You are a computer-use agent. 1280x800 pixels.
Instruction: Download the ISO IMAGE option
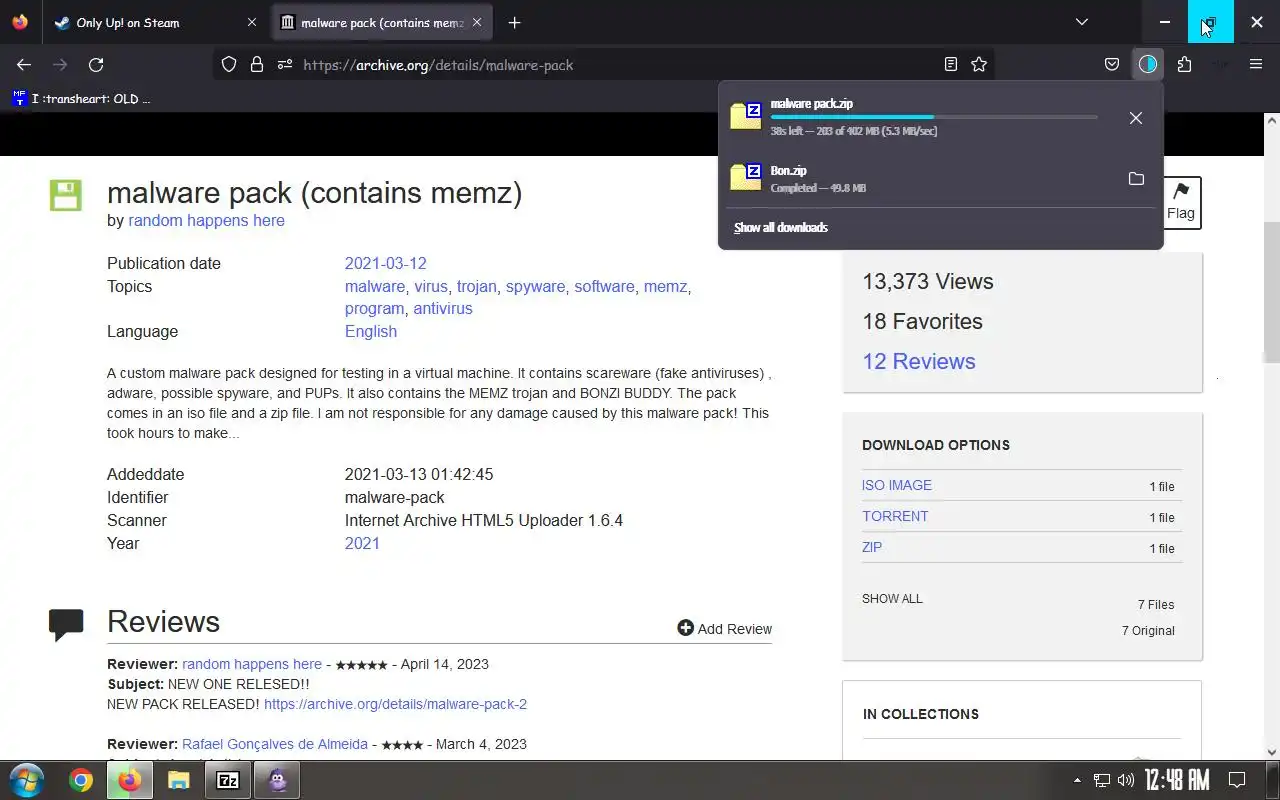pos(897,485)
